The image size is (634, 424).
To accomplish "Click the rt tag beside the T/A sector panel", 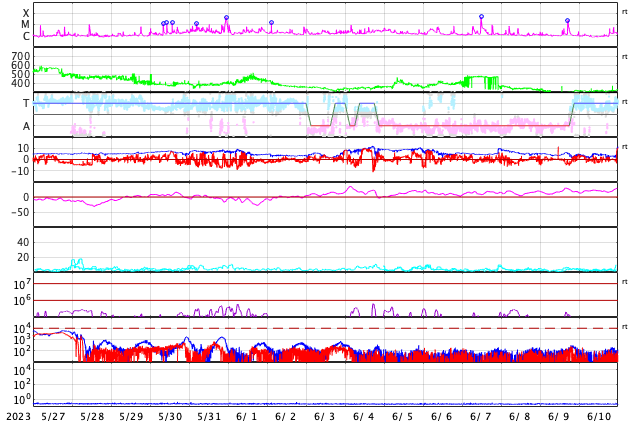I will pos(625,101).
